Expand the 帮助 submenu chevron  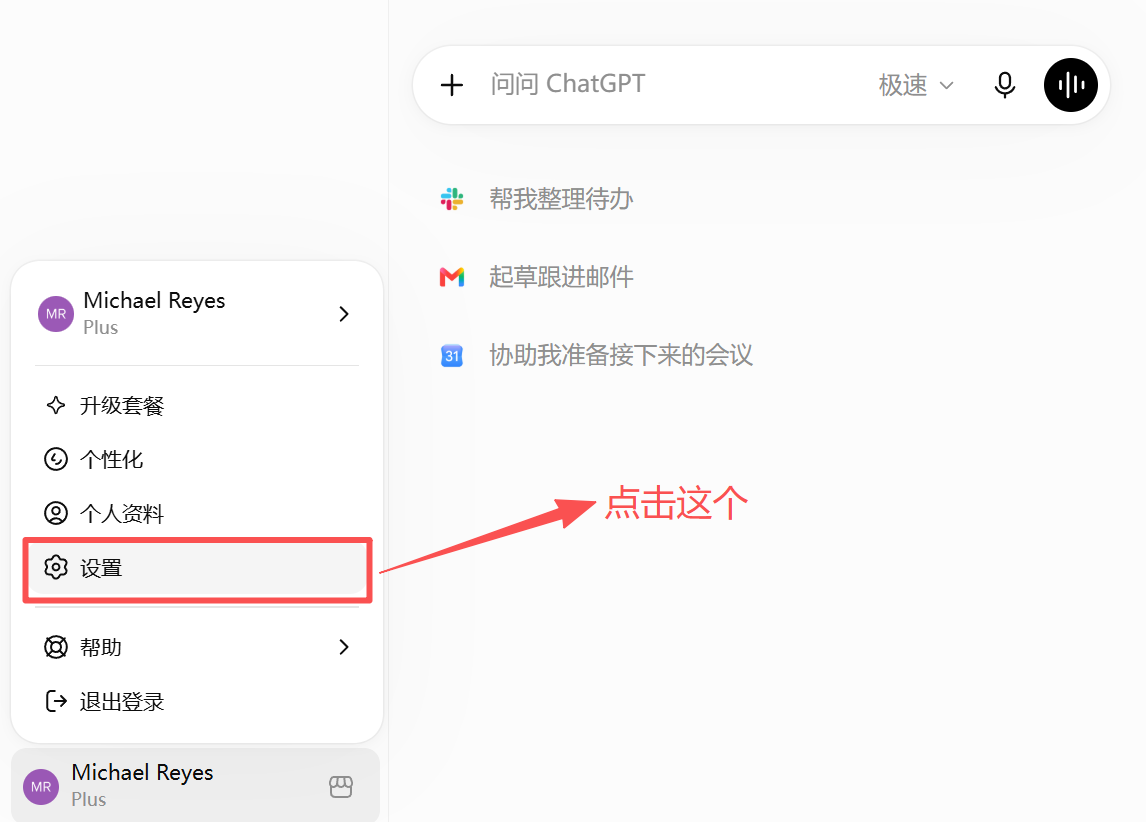coord(344,647)
